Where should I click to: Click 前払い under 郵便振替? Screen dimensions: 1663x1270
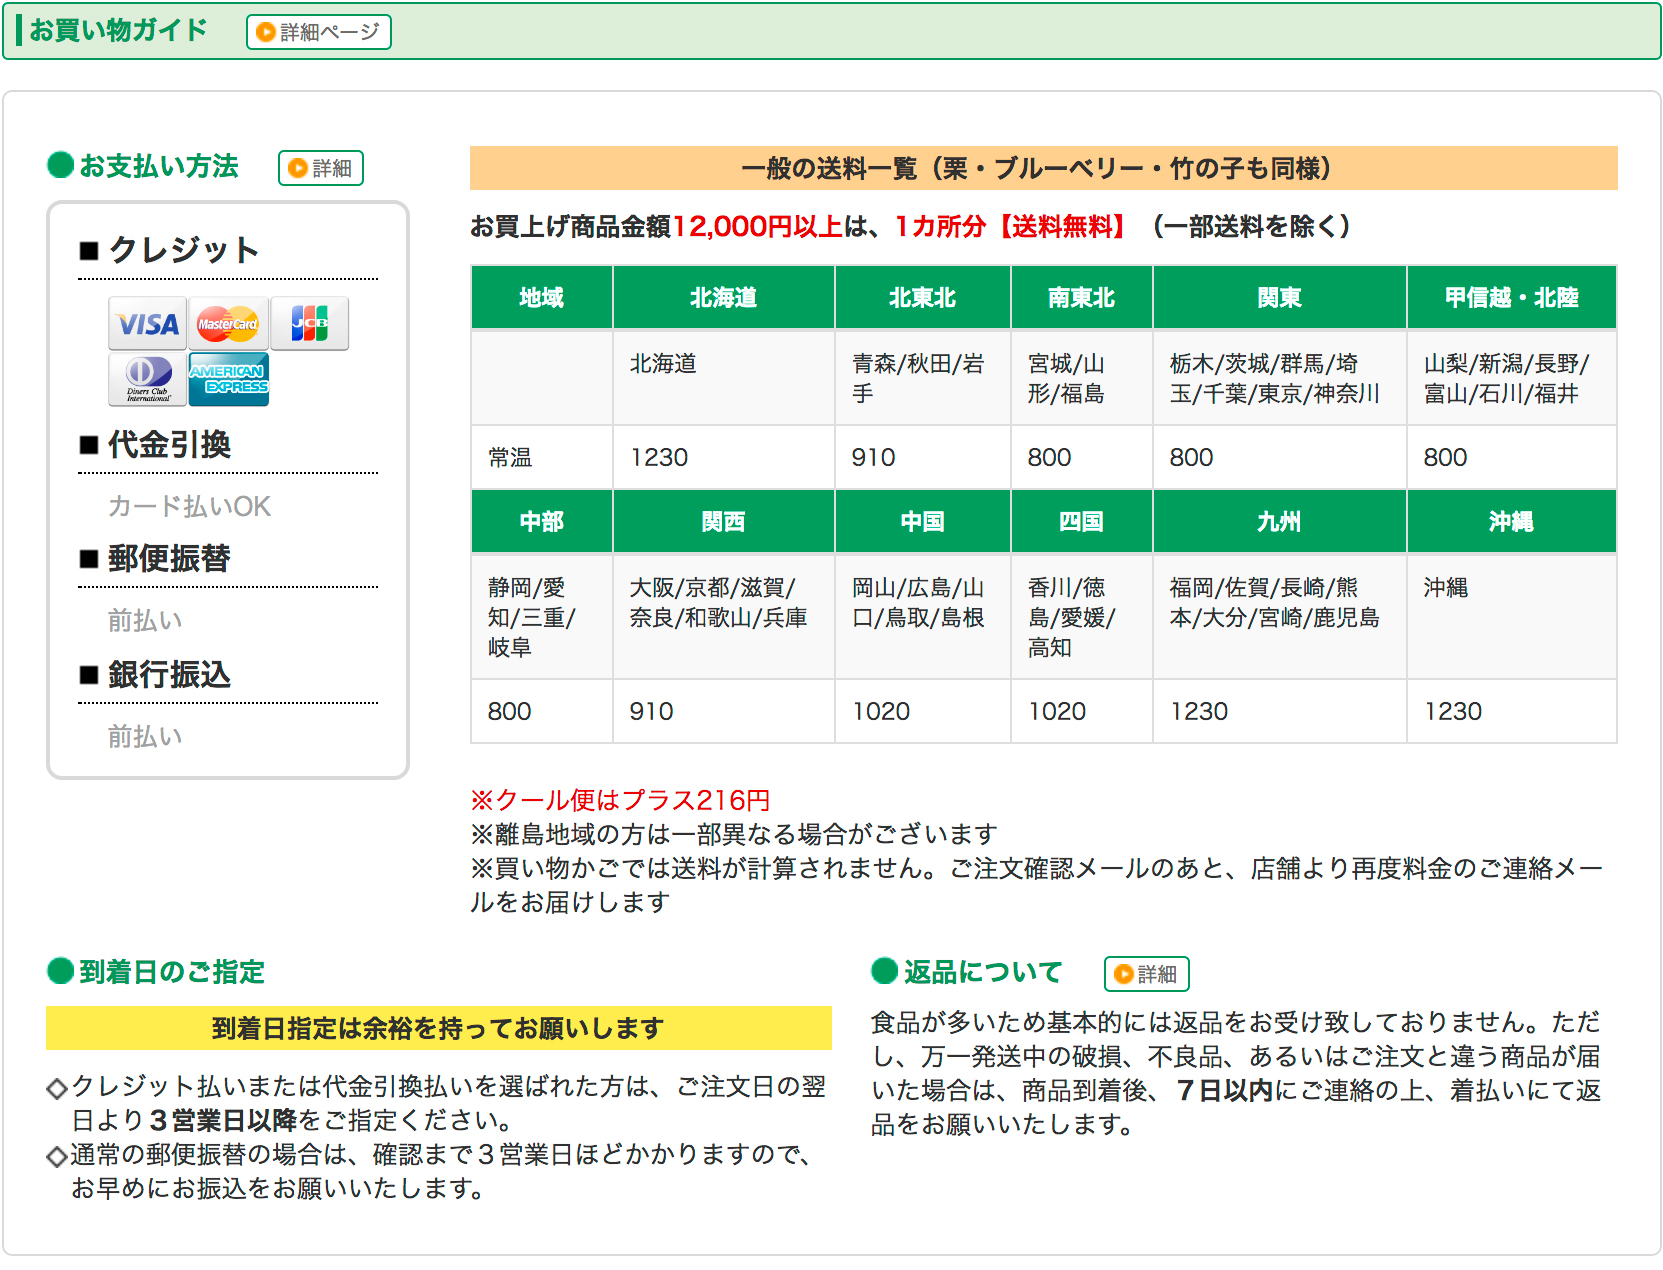pos(145,620)
